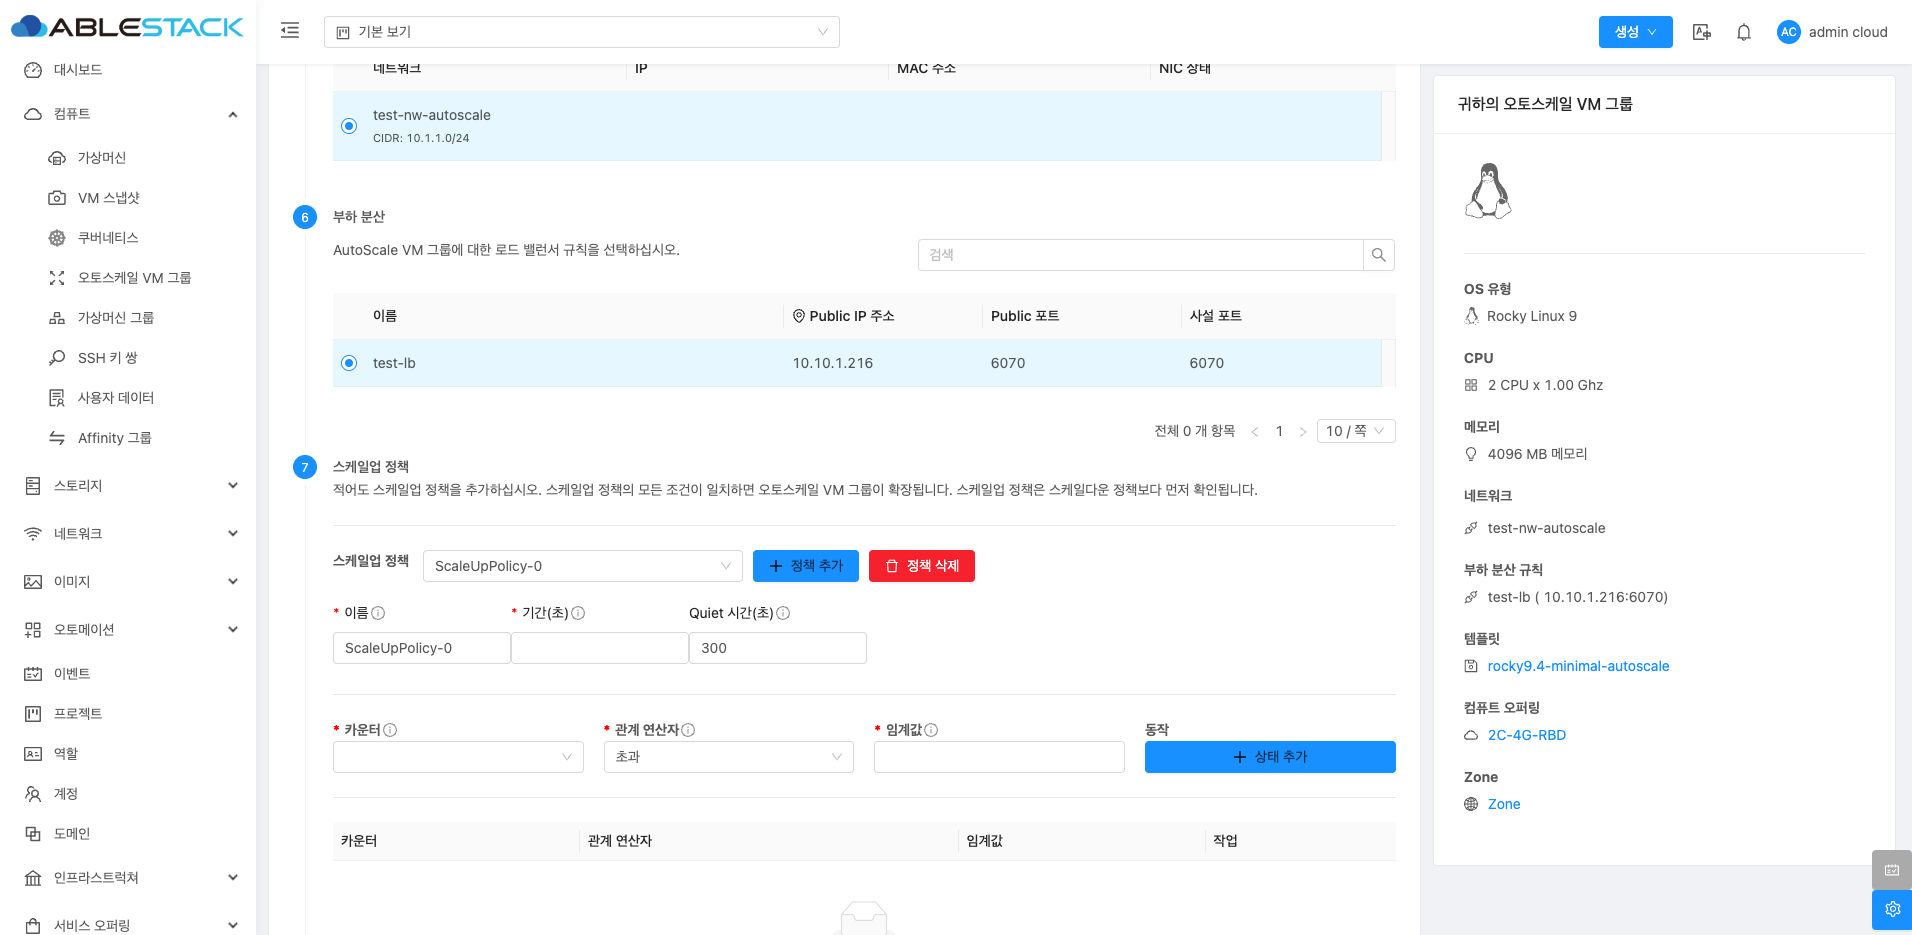Click the info icon next to 임계값
The image size is (1912, 935).
click(x=931, y=730)
